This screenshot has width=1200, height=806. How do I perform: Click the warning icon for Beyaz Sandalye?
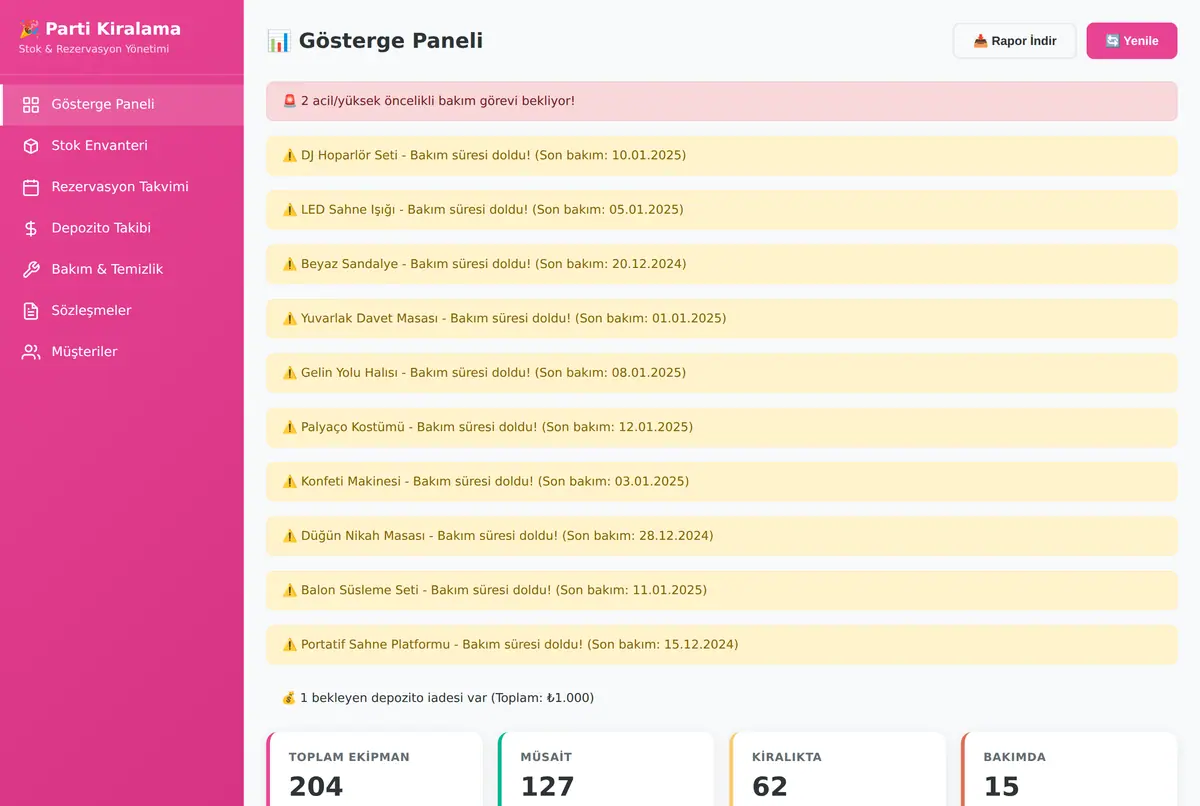pyautogui.click(x=290, y=264)
